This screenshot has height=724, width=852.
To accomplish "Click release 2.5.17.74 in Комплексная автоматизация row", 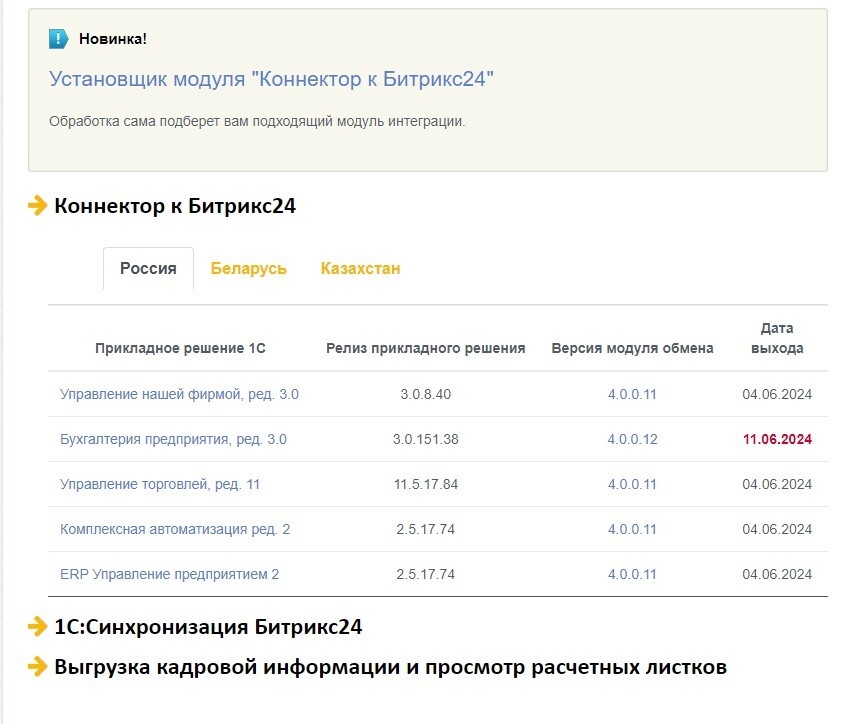I will (425, 529).
